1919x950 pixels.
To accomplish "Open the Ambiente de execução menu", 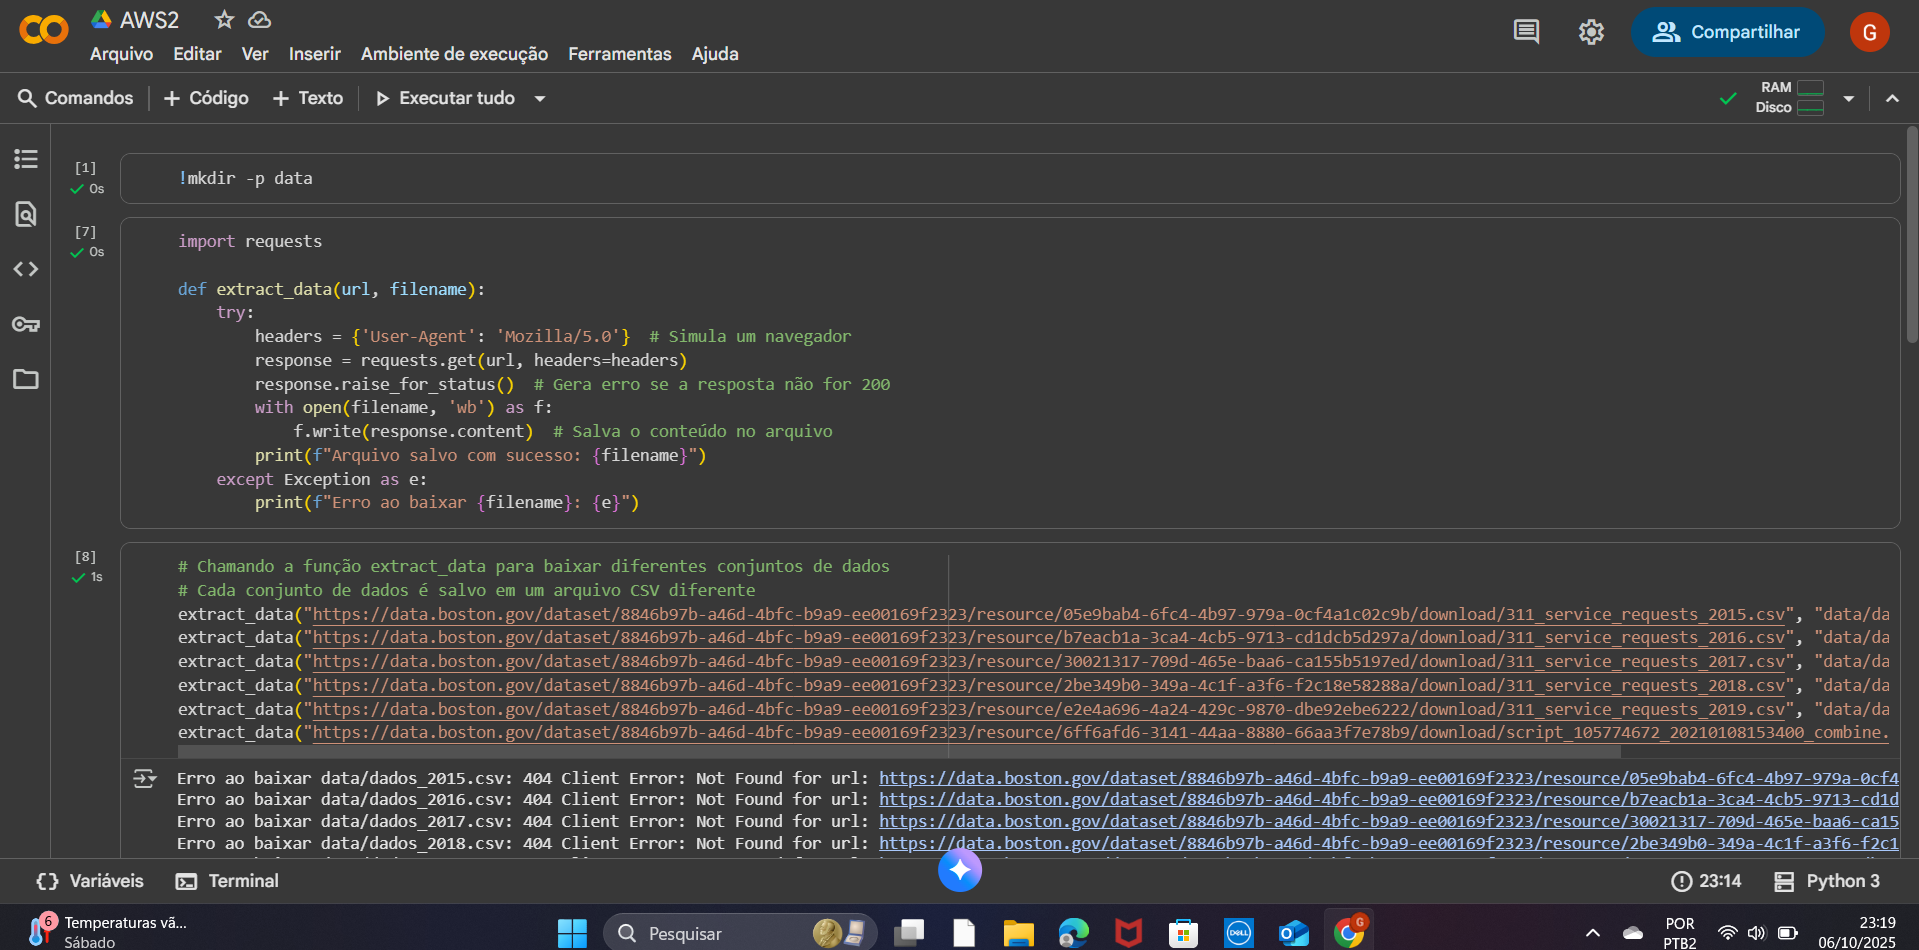I will pos(454,54).
